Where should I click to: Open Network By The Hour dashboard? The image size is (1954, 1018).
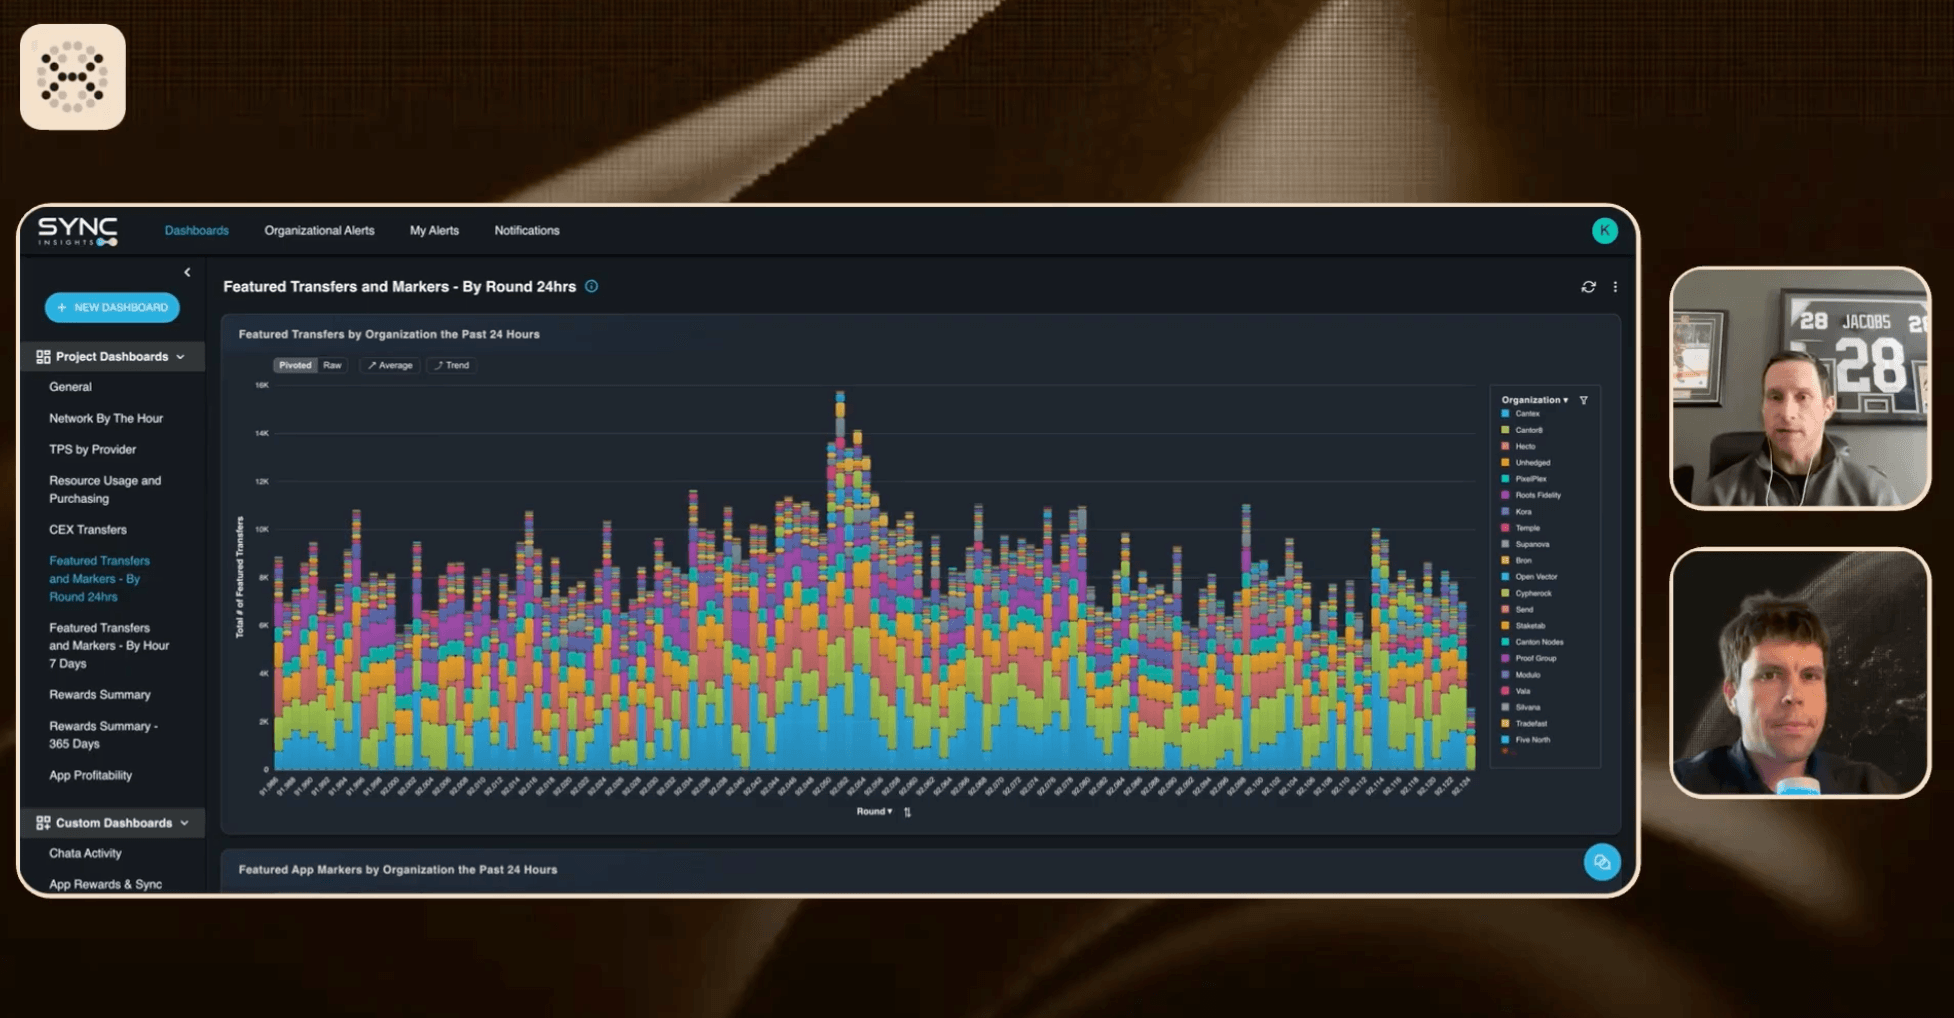click(106, 418)
